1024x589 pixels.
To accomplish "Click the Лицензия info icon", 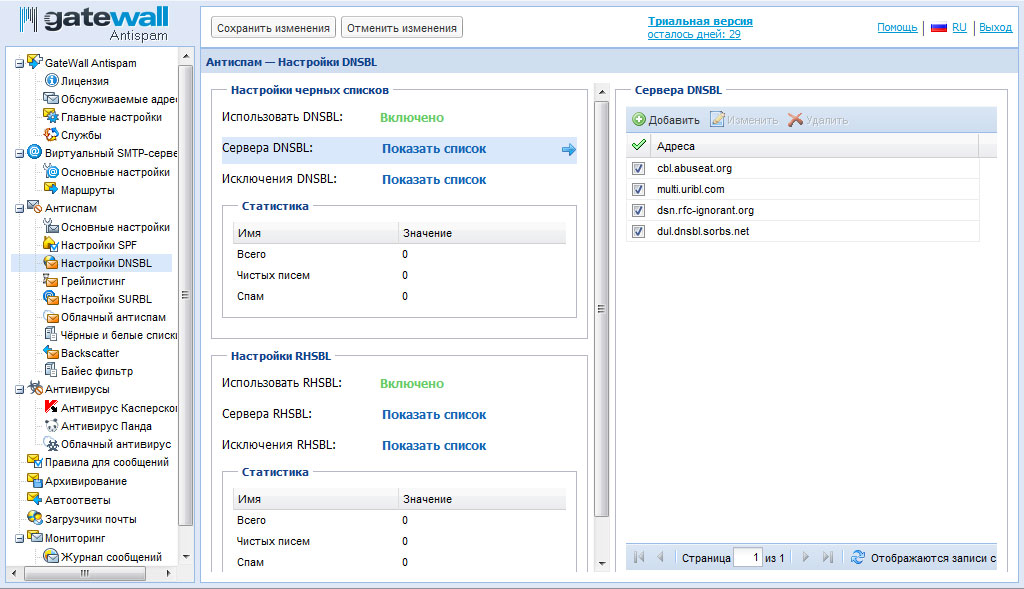I will click(x=51, y=80).
